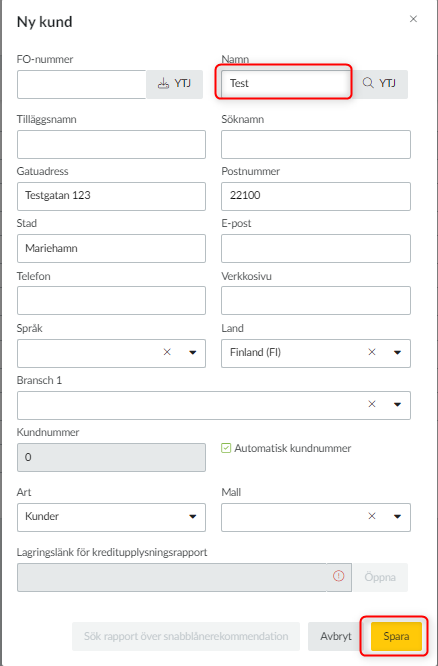Click the yellow Spara button

396,636
